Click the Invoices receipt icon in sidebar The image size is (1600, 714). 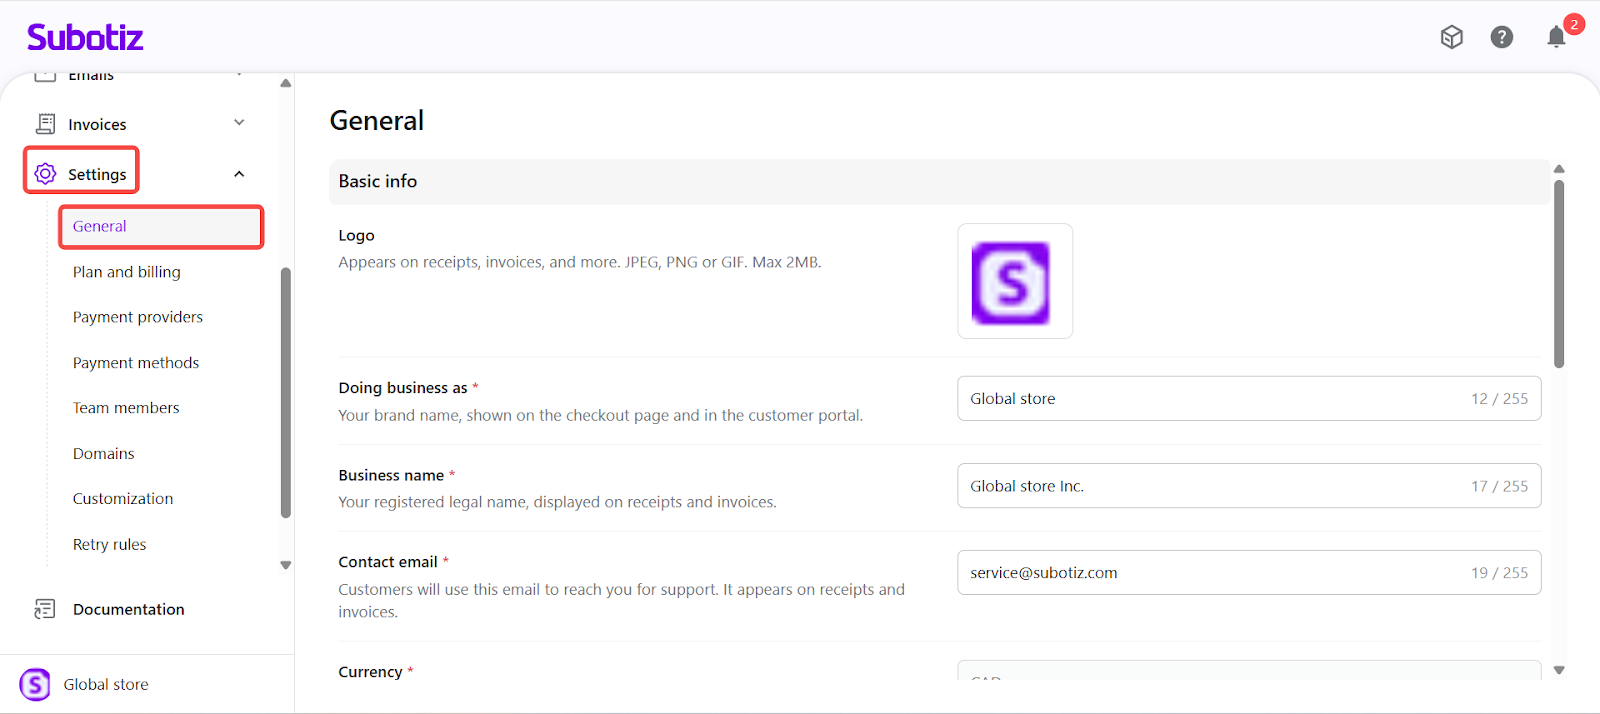[x=45, y=124]
